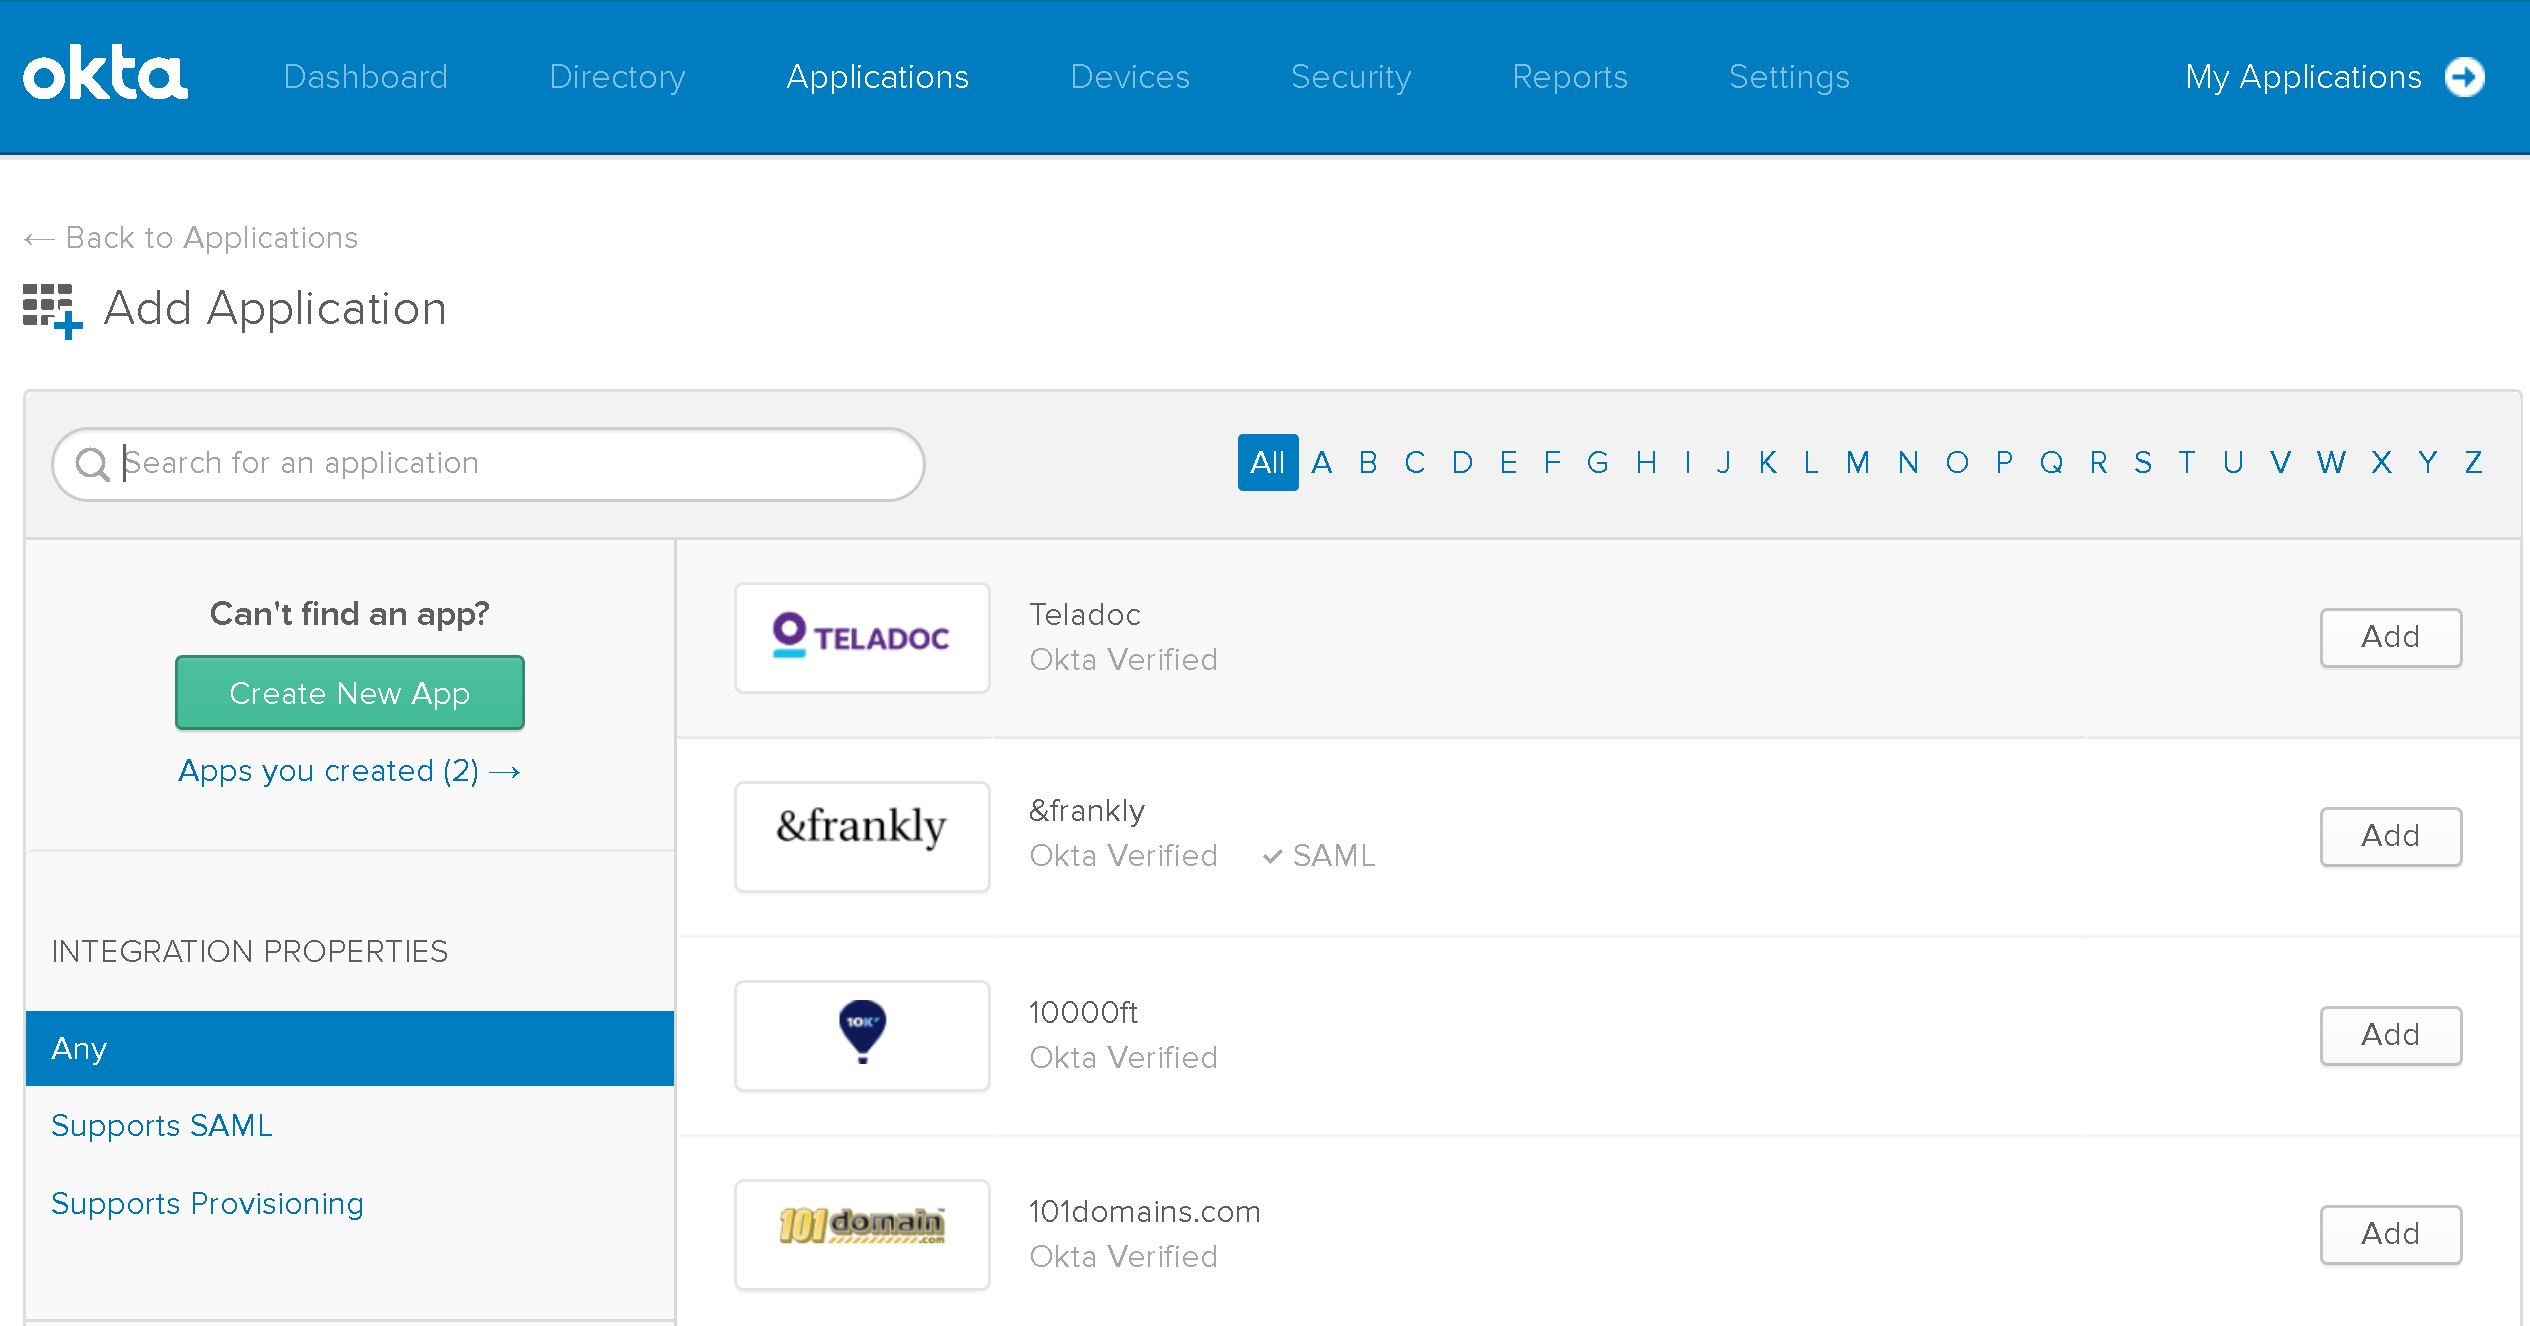Open the Settings menu
The height and width of the screenshot is (1326, 2530).
click(1789, 77)
